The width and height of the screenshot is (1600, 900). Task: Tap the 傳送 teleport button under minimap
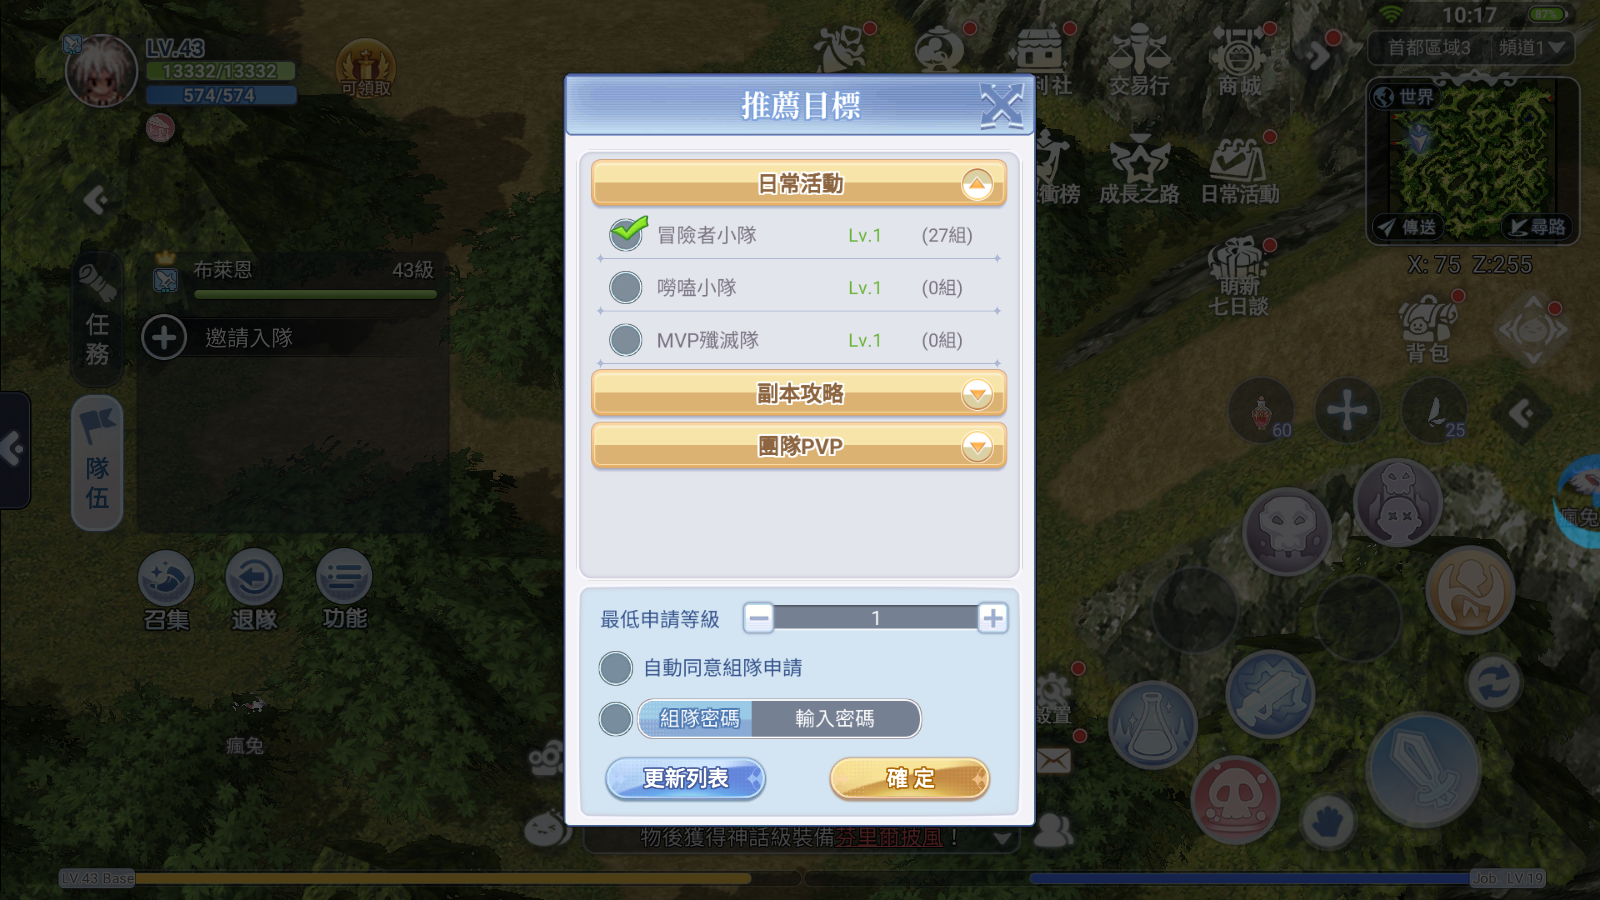click(x=1406, y=227)
